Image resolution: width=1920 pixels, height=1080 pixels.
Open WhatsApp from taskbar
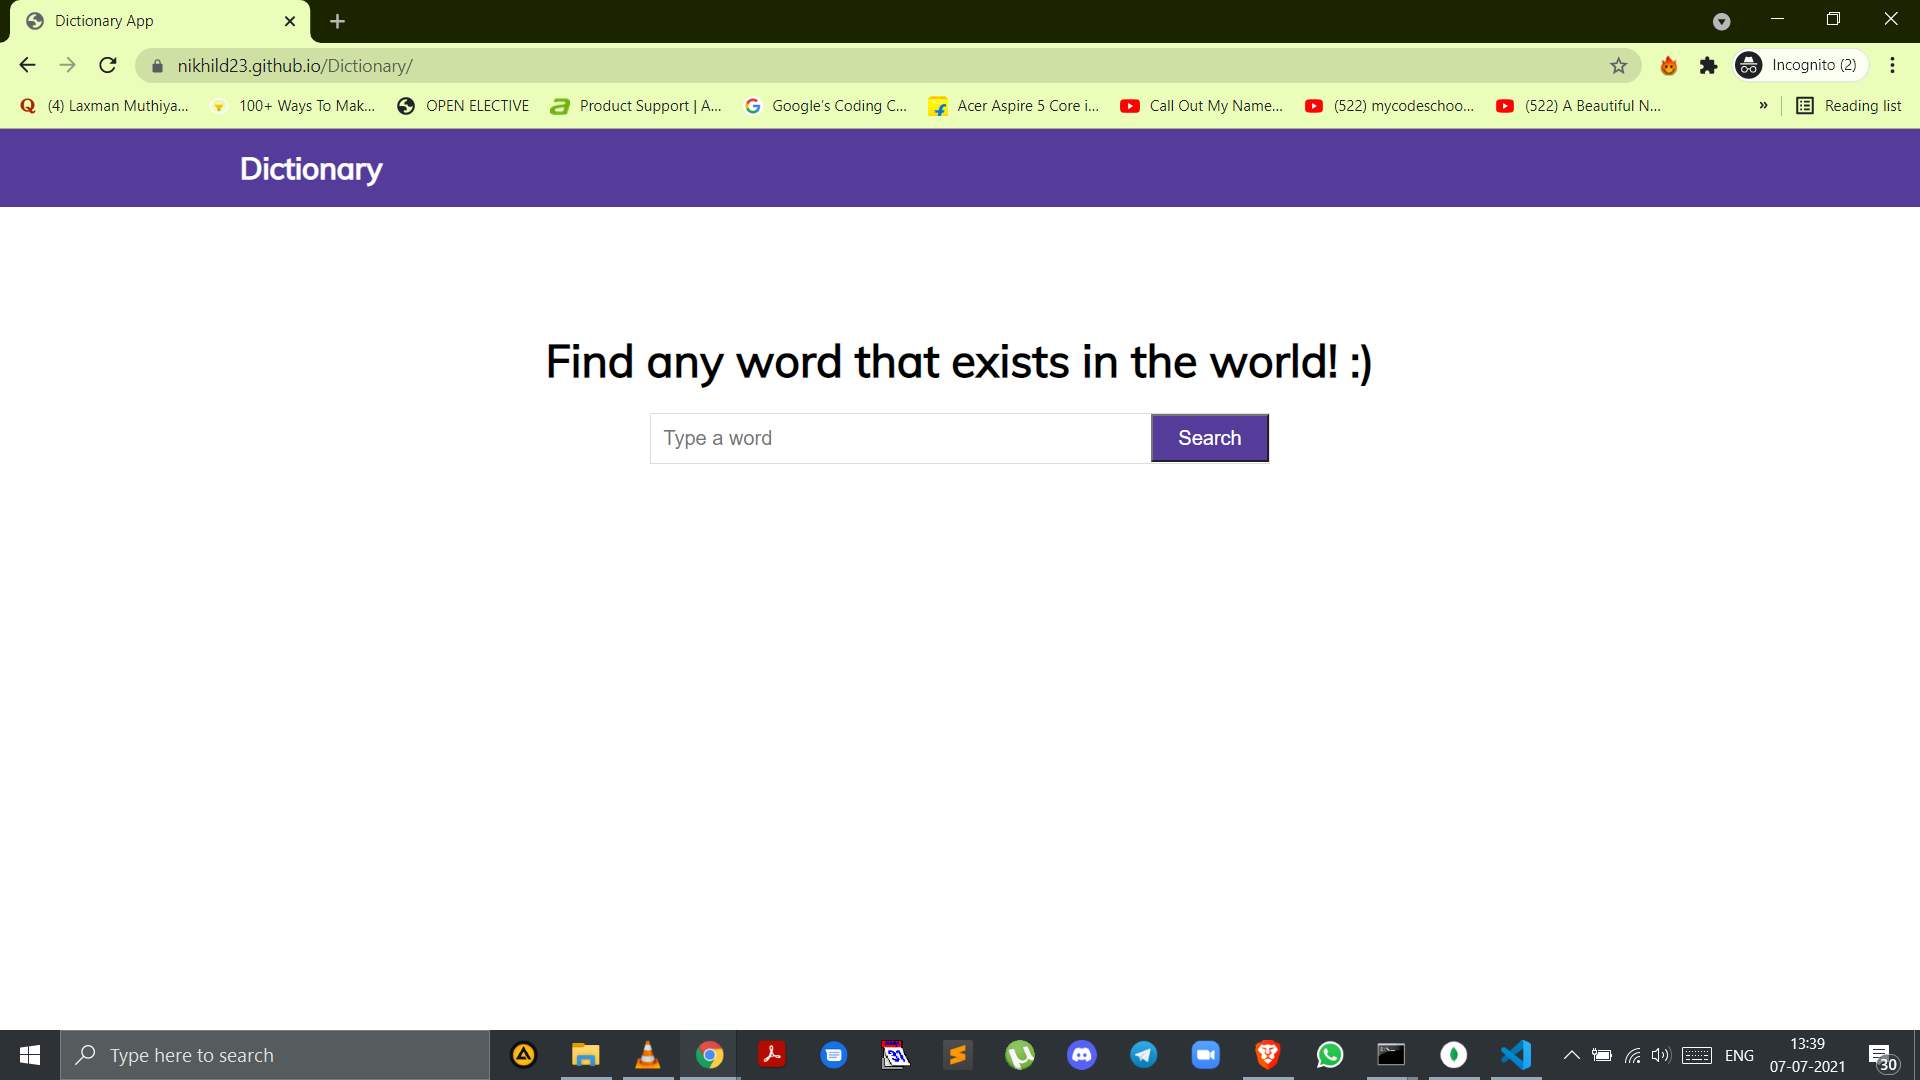pos(1329,1055)
